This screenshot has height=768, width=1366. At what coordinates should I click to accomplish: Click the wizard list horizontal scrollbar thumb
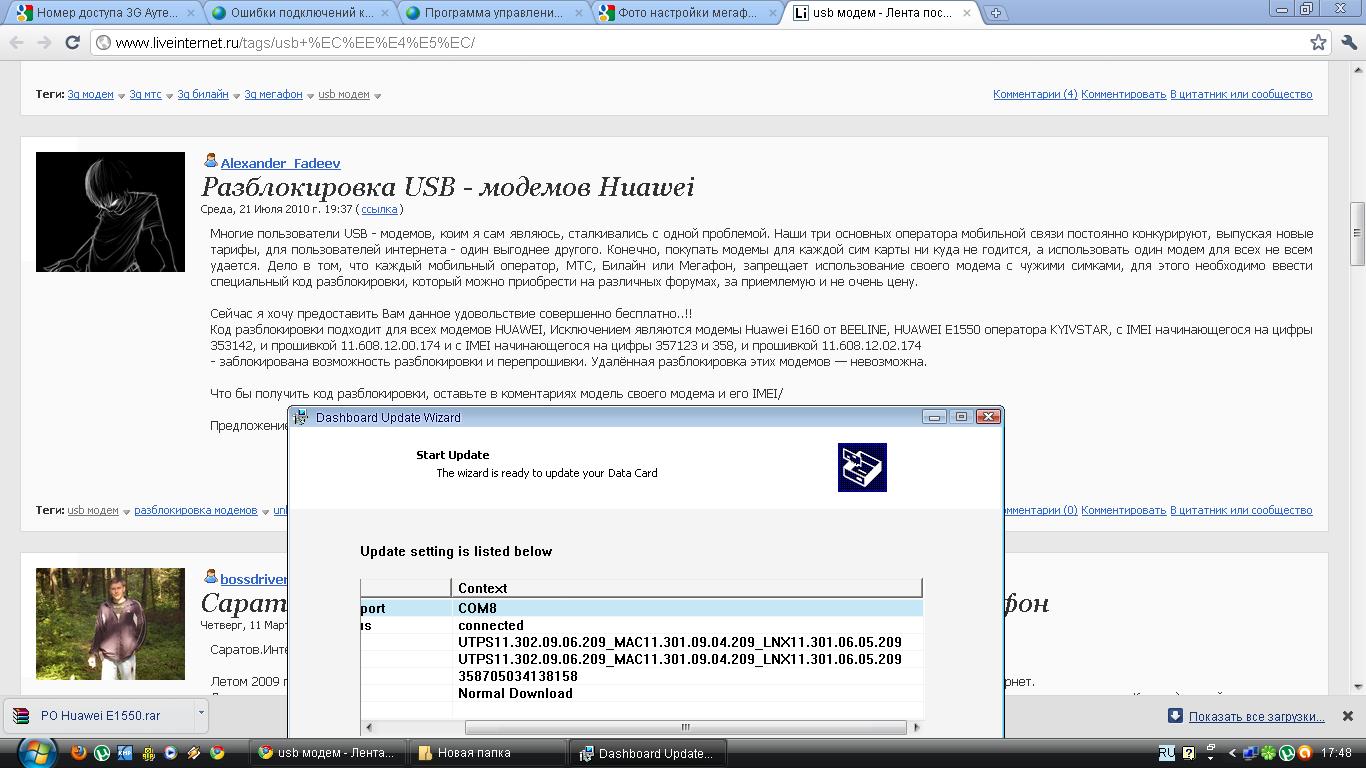point(686,727)
